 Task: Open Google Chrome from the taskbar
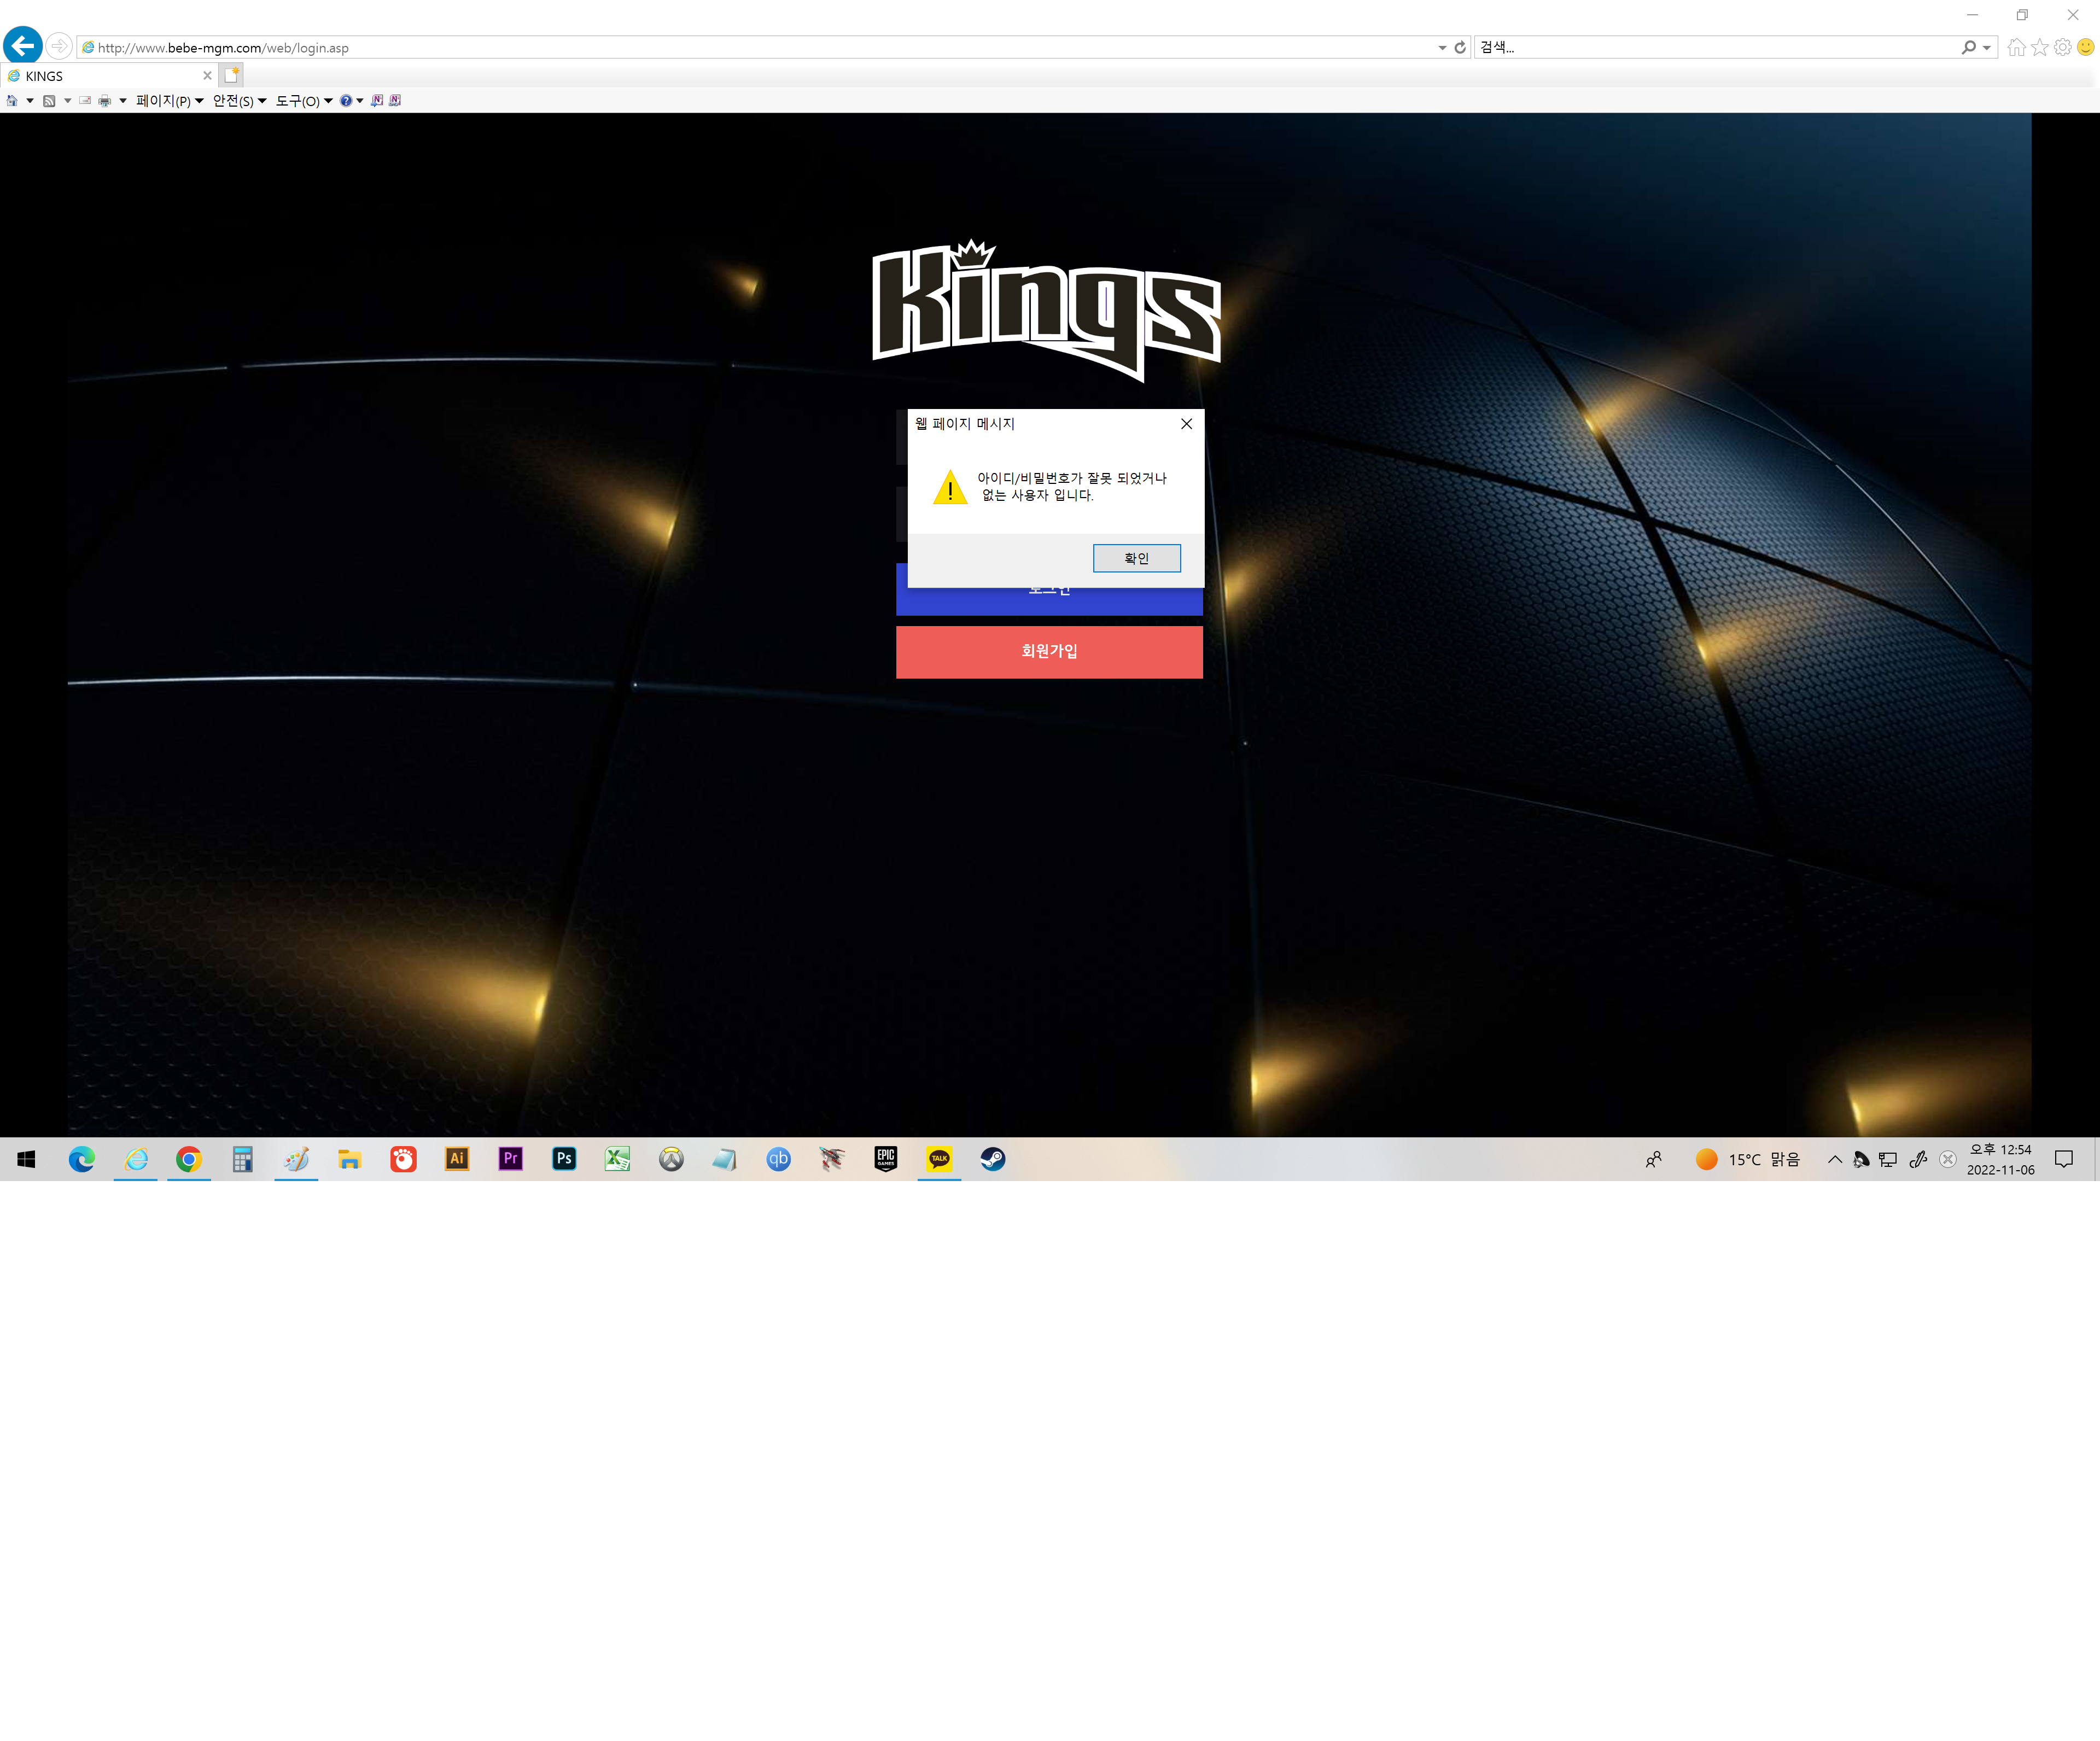tap(189, 1159)
